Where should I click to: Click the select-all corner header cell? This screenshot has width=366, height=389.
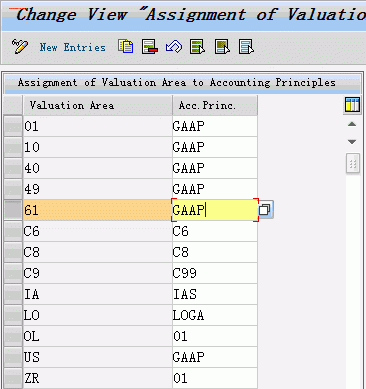coord(13,105)
